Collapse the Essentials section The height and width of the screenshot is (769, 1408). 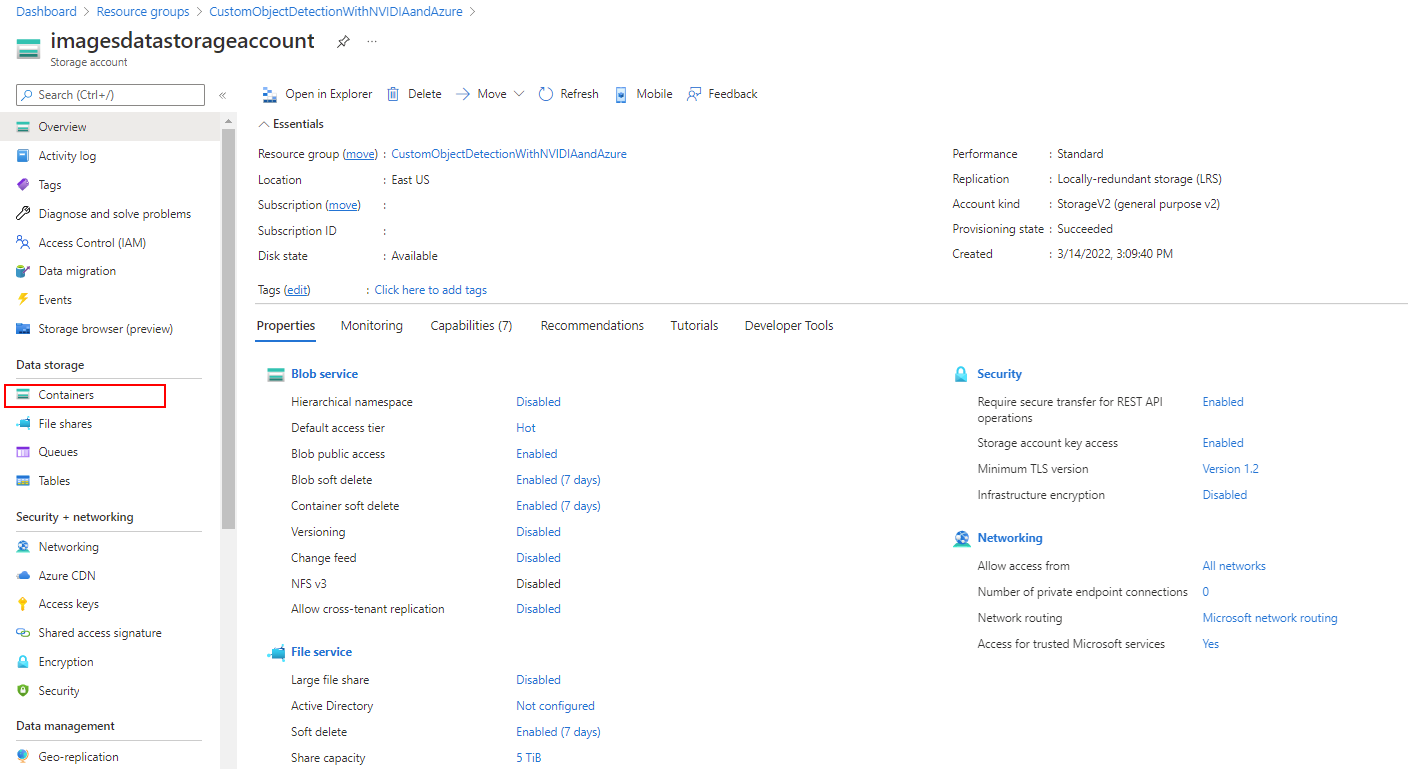pyautogui.click(x=264, y=124)
